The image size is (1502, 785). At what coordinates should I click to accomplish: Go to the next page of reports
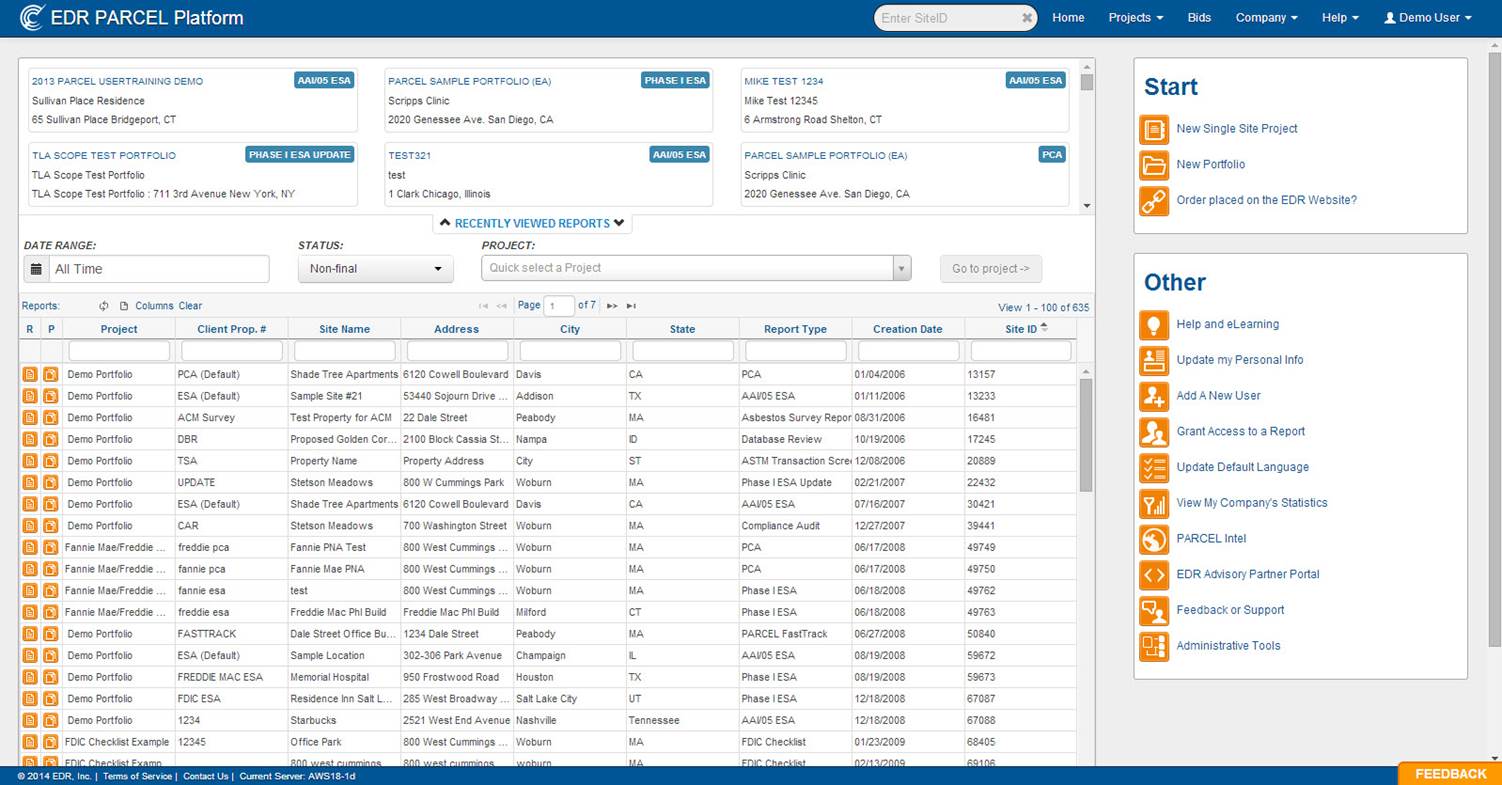(x=612, y=306)
